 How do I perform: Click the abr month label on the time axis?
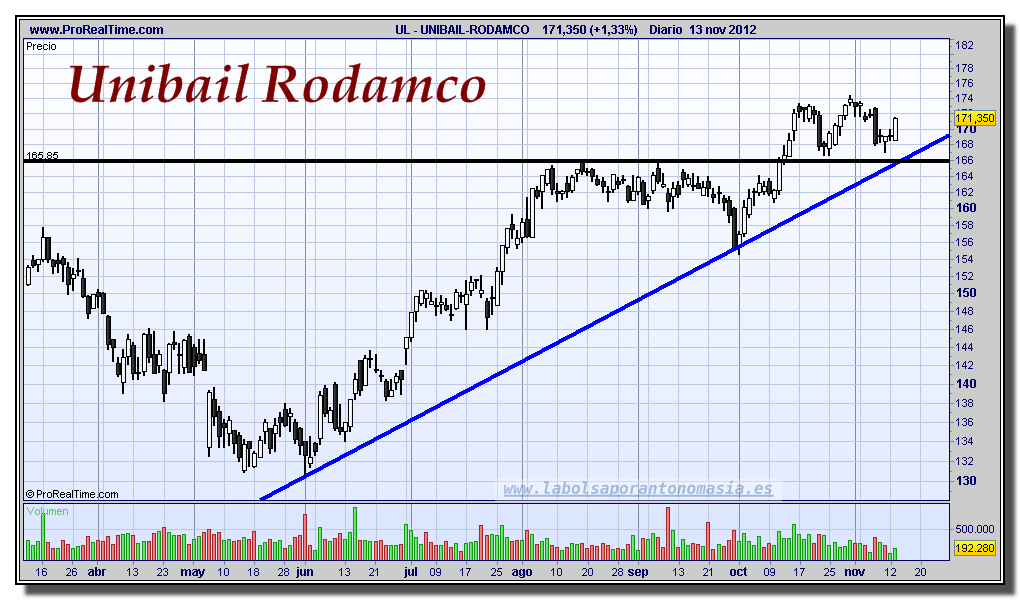pos(96,572)
